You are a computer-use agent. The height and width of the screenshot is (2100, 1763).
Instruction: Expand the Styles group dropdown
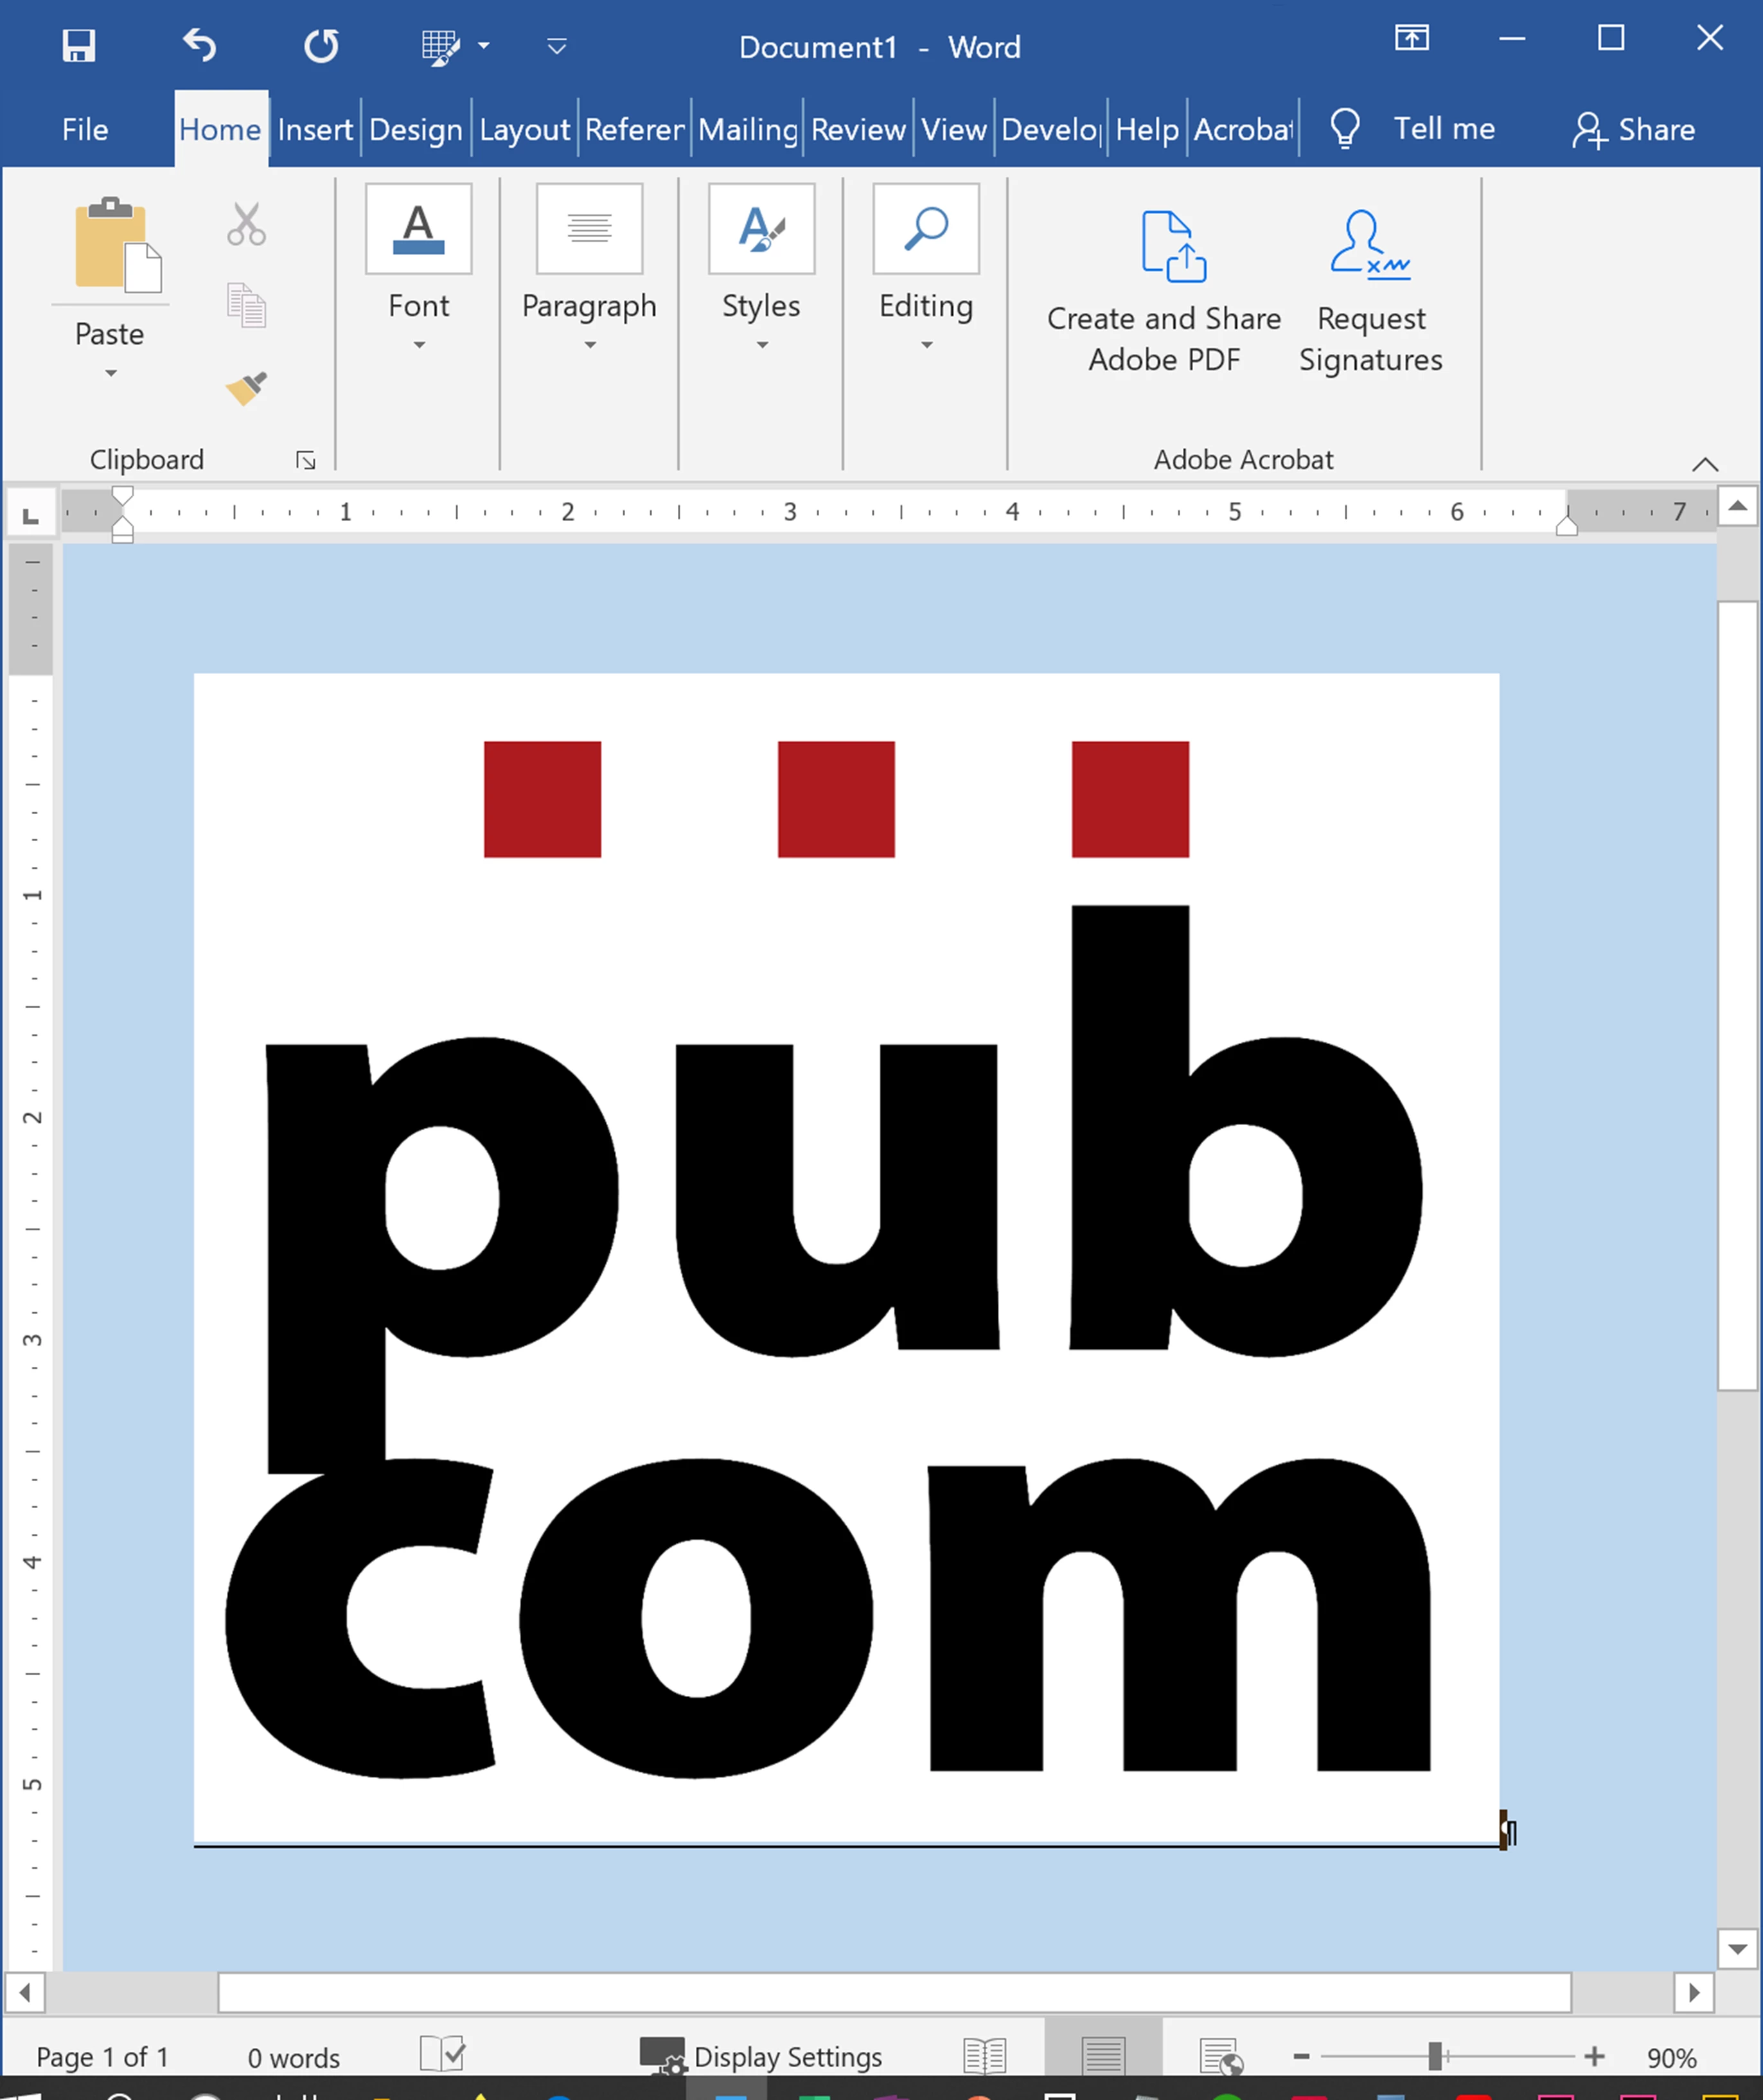coord(762,345)
